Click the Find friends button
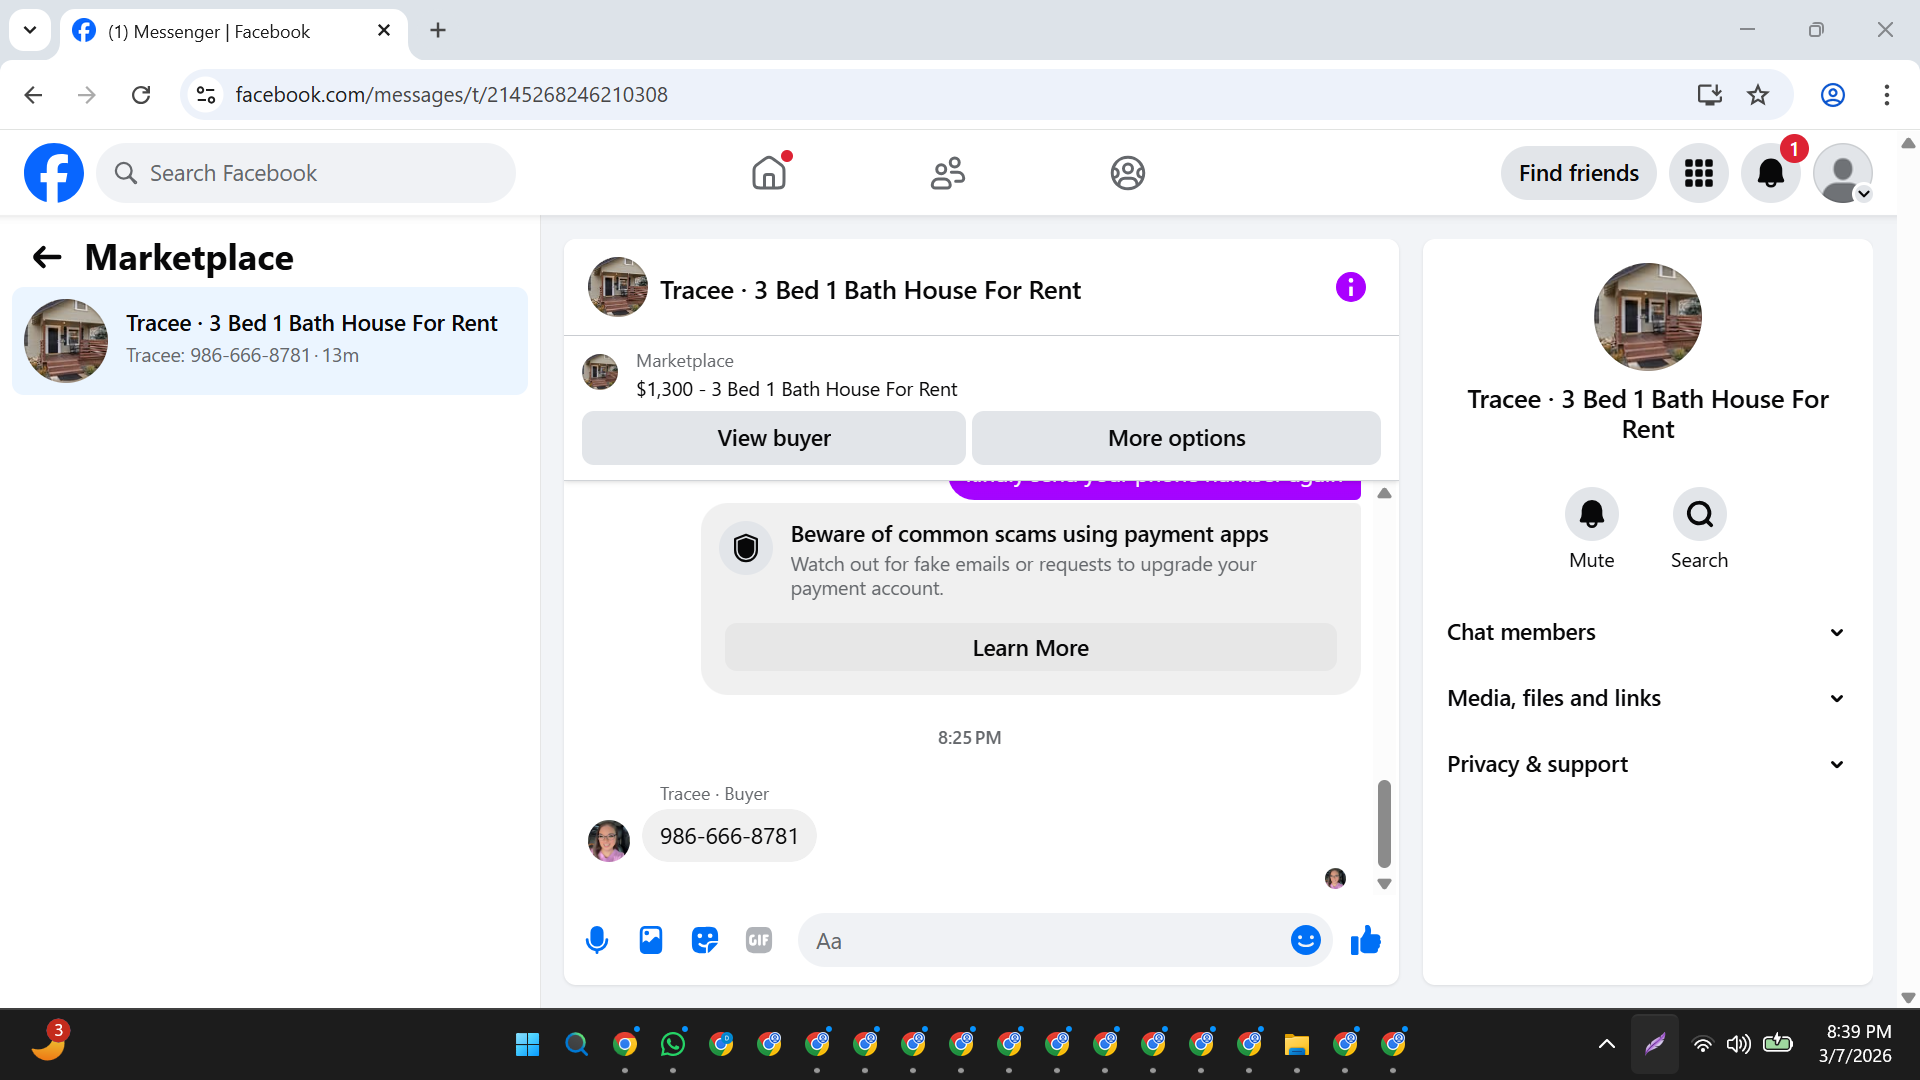This screenshot has height=1080, width=1920. click(1578, 173)
